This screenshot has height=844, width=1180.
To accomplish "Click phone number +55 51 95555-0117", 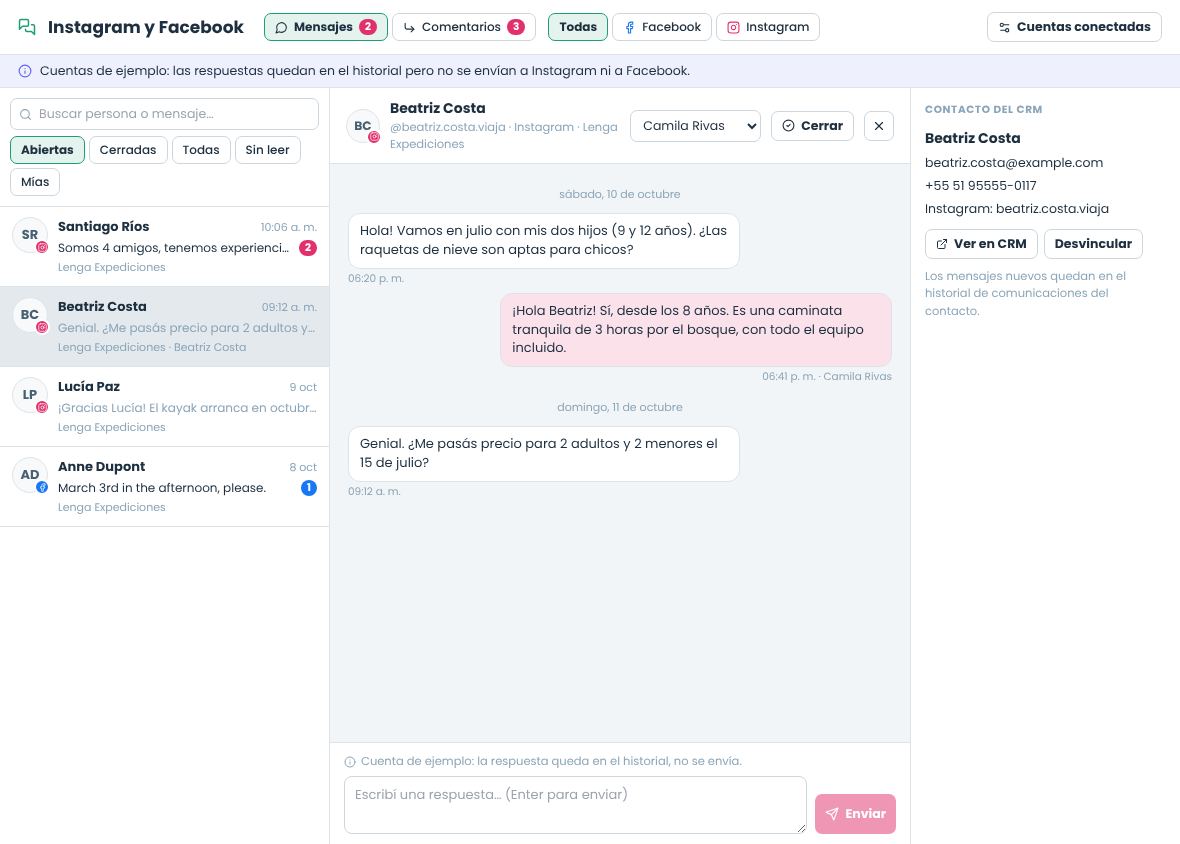I will (x=981, y=186).
